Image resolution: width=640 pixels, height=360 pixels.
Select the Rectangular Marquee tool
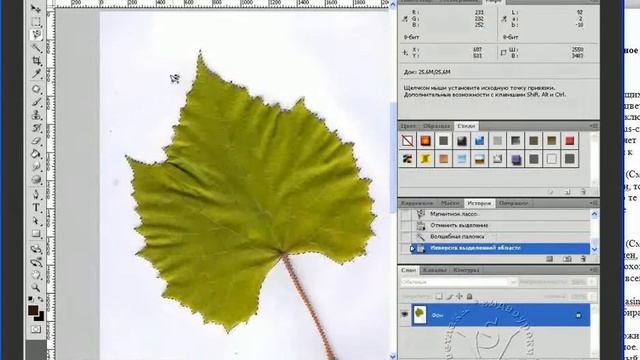tap(36, 22)
